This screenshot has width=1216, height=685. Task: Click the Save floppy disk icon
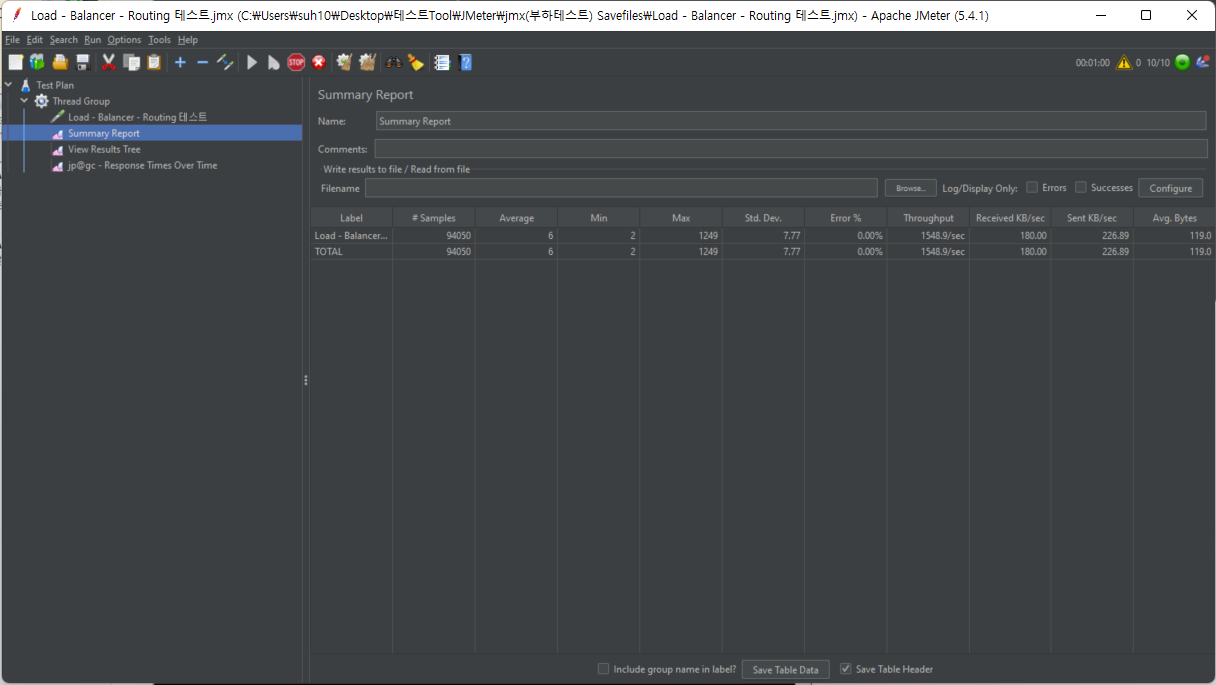[x=83, y=63]
